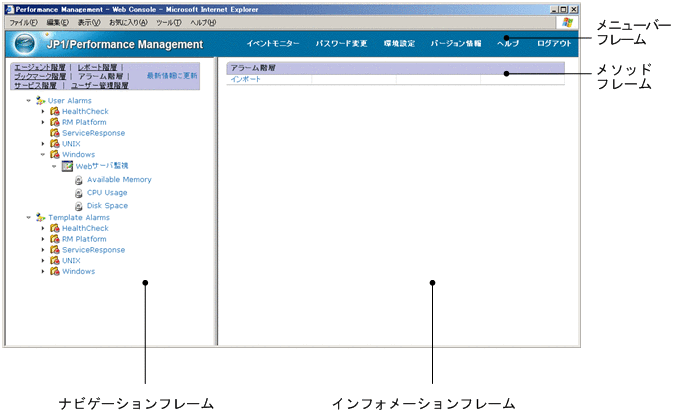The image size is (673, 416).
Task: Select Windows label under Template Alarms
Action: click(x=79, y=271)
